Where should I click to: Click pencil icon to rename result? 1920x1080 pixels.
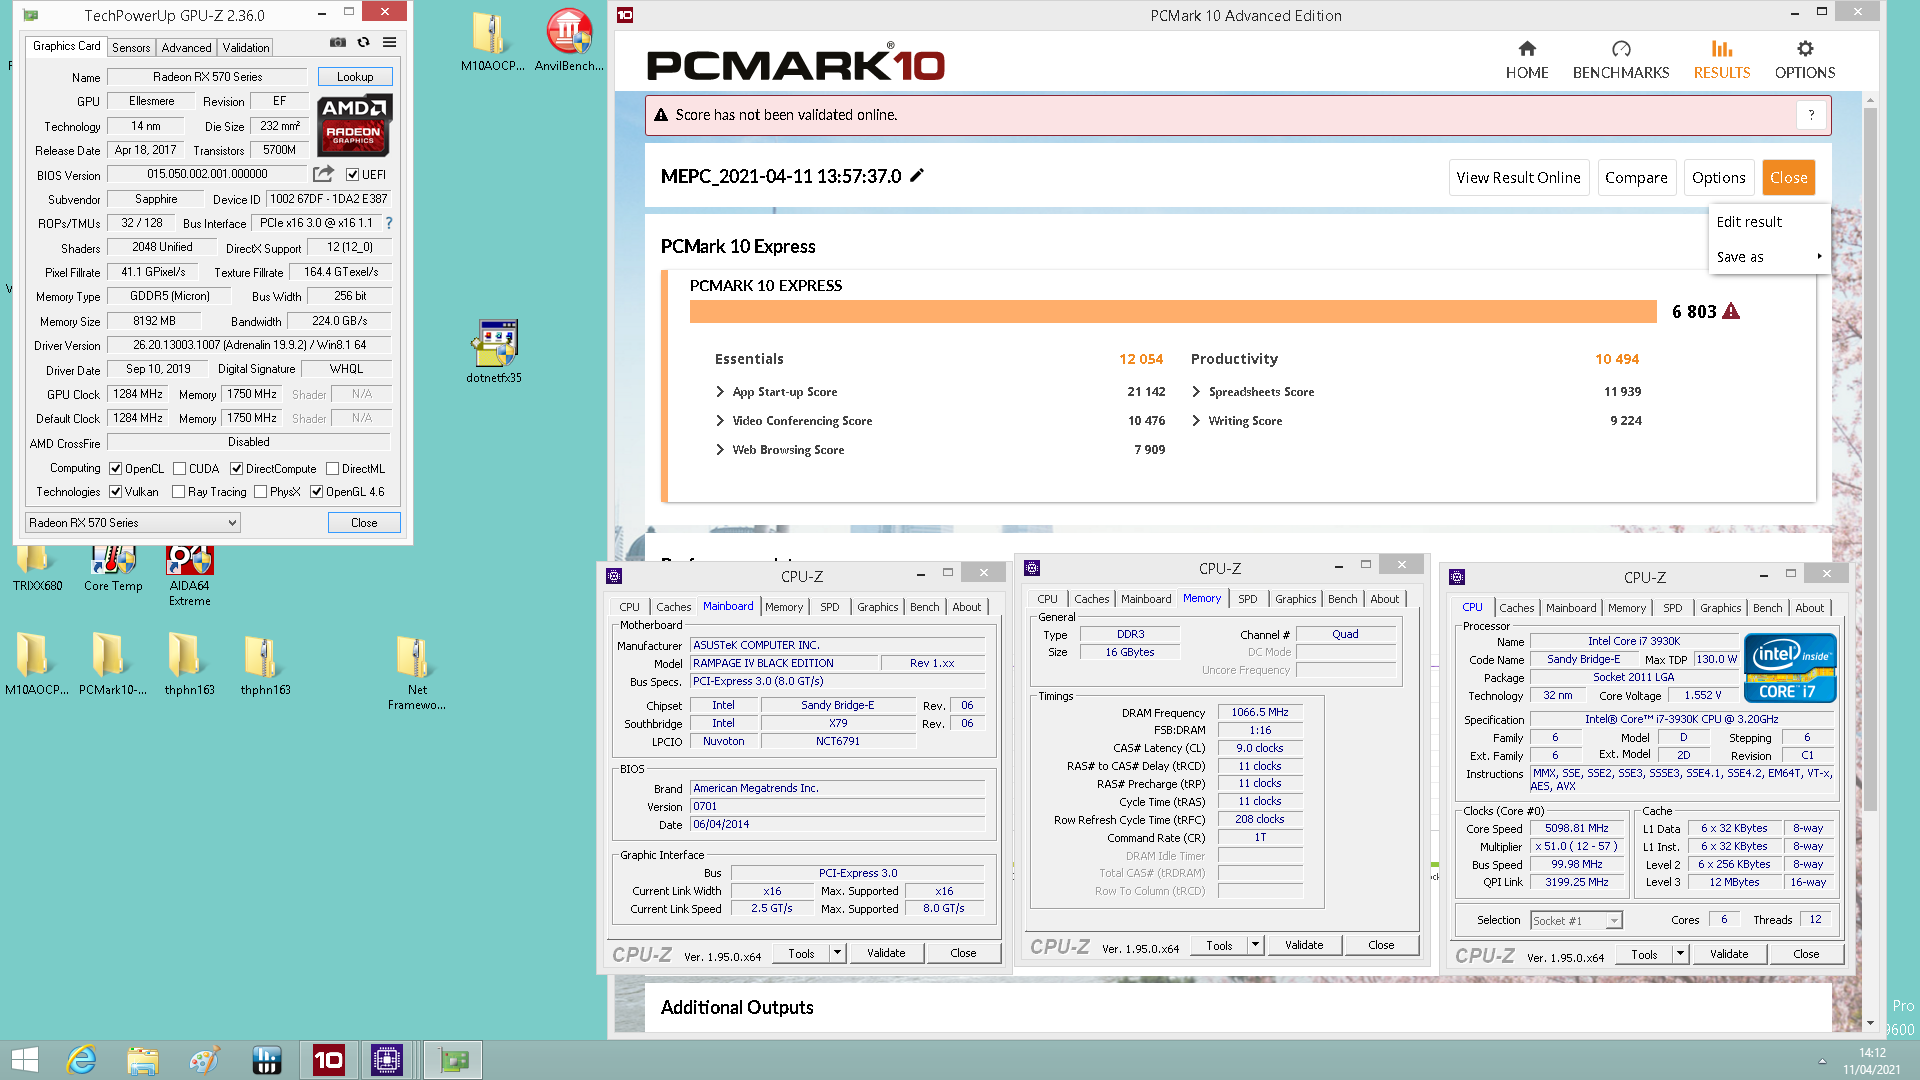917,175
